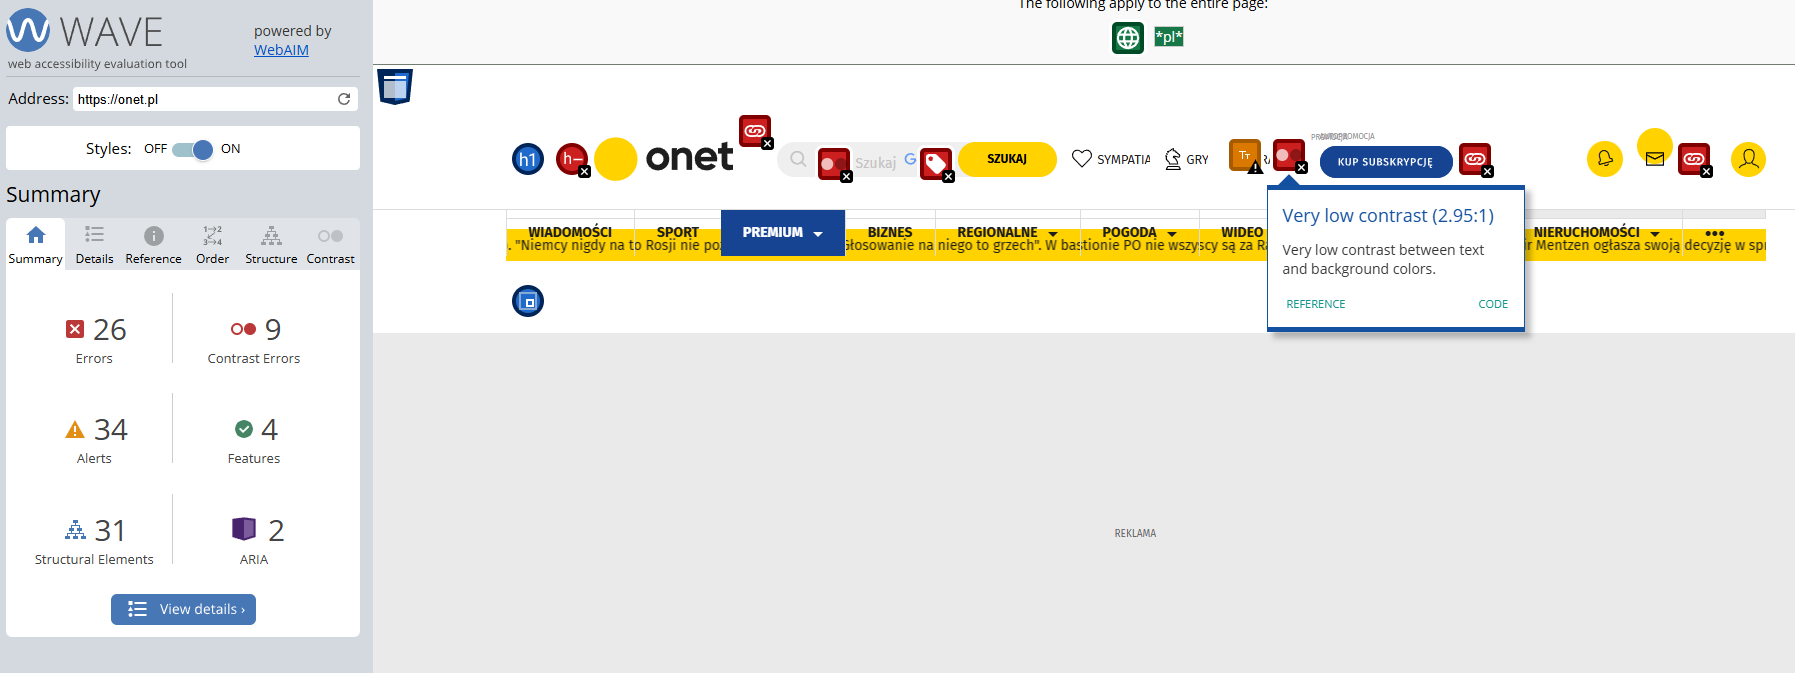This screenshot has height=673, width=1795.
Task: Switch to the Details tab
Action: coord(94,245)
